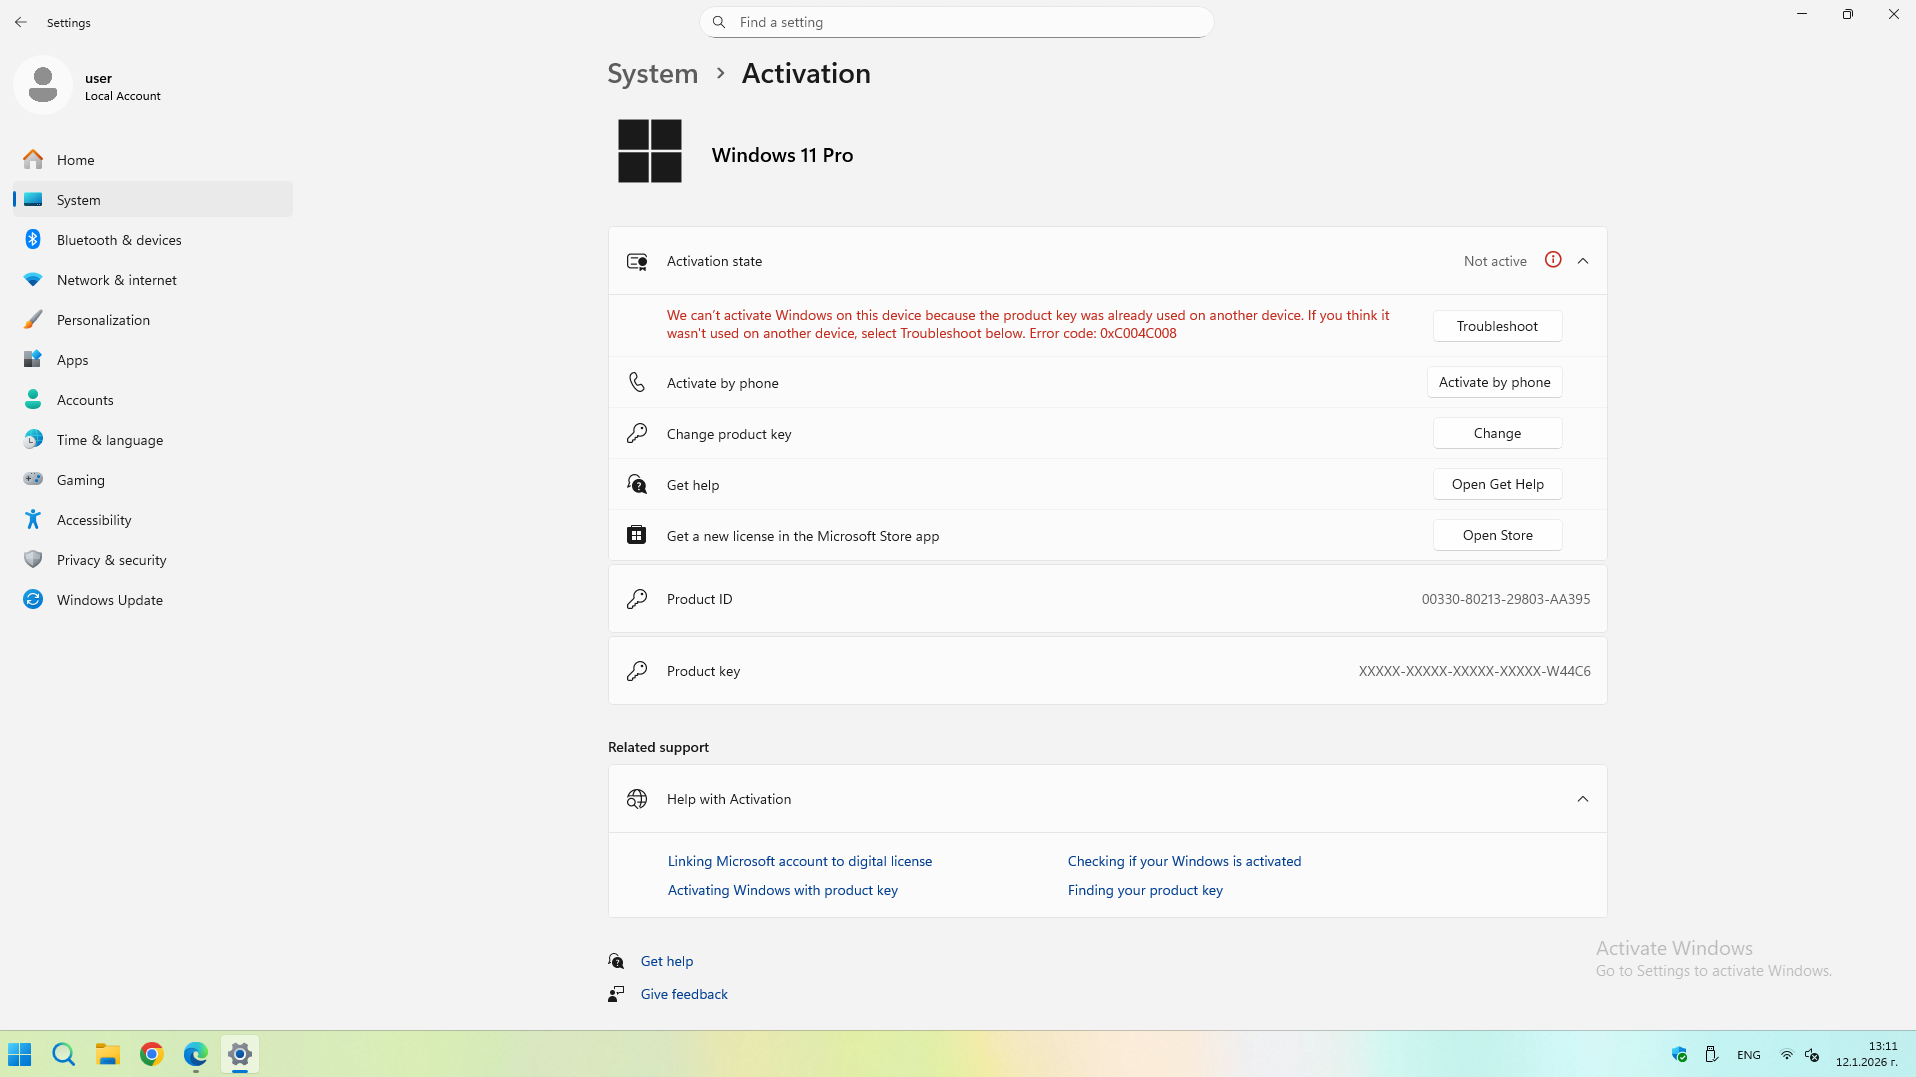Click System in the breadcrumb

(x=653, y=74)
